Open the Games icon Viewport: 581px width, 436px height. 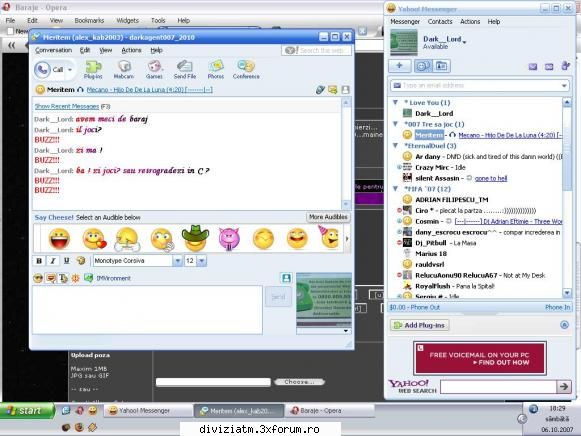coord(154,69)
